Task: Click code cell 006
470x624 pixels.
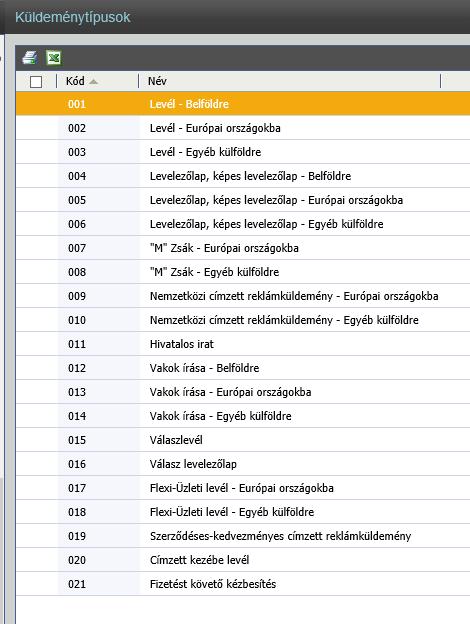Action: [x=98, y=224]
